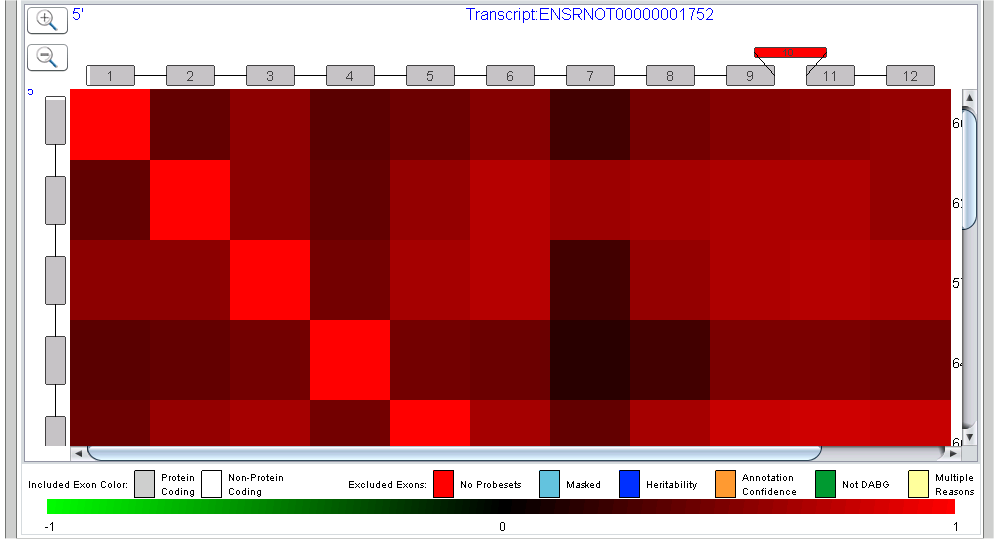The width and height of the screenshot is (994, 539).
Task: Click the vertical scrollbar down arrow
Action: coord(969,437)
